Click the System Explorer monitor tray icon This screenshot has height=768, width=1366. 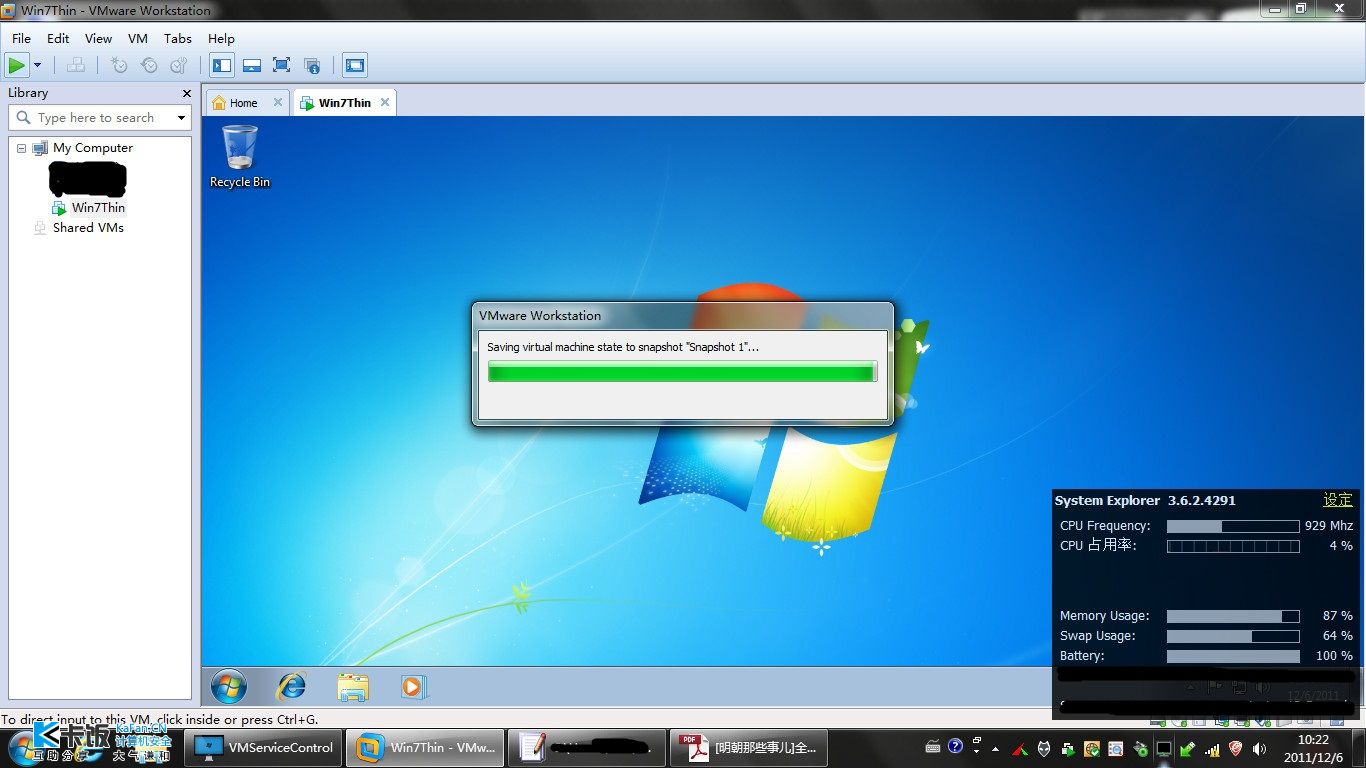[1164, 749]
